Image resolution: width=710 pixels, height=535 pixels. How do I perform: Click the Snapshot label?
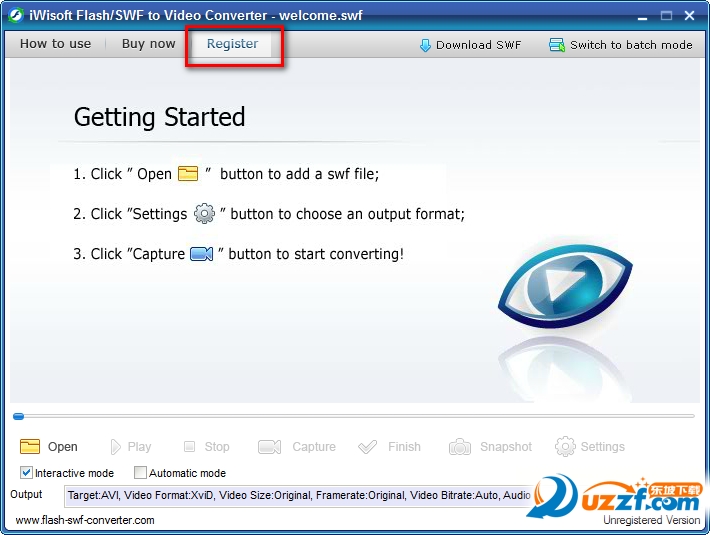[506, 447]
